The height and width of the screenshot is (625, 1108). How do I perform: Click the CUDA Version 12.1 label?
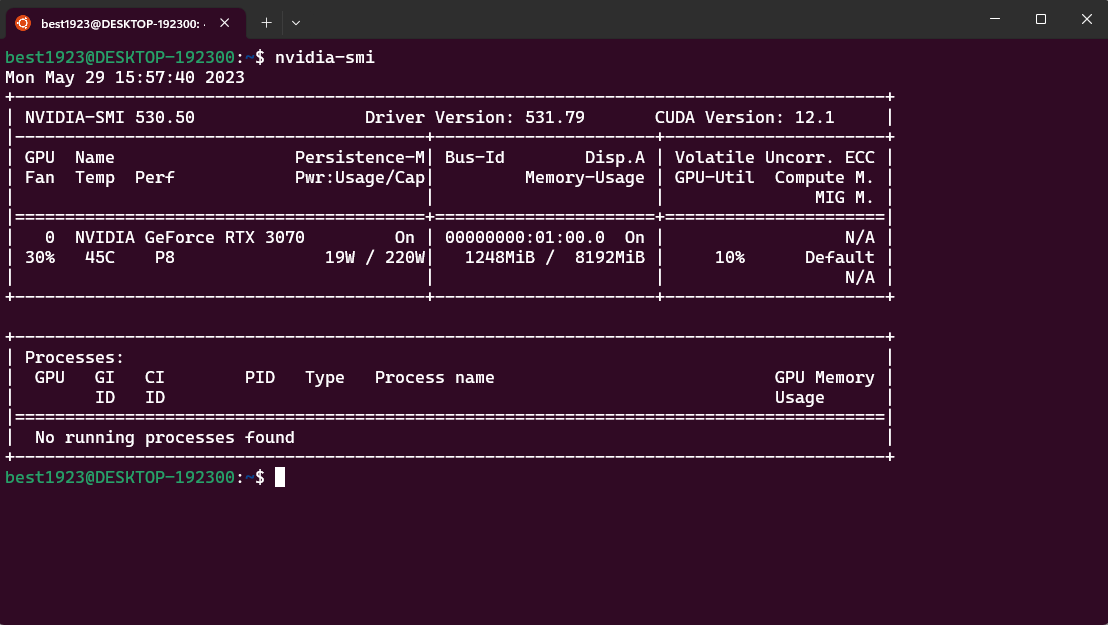[744, 117]
